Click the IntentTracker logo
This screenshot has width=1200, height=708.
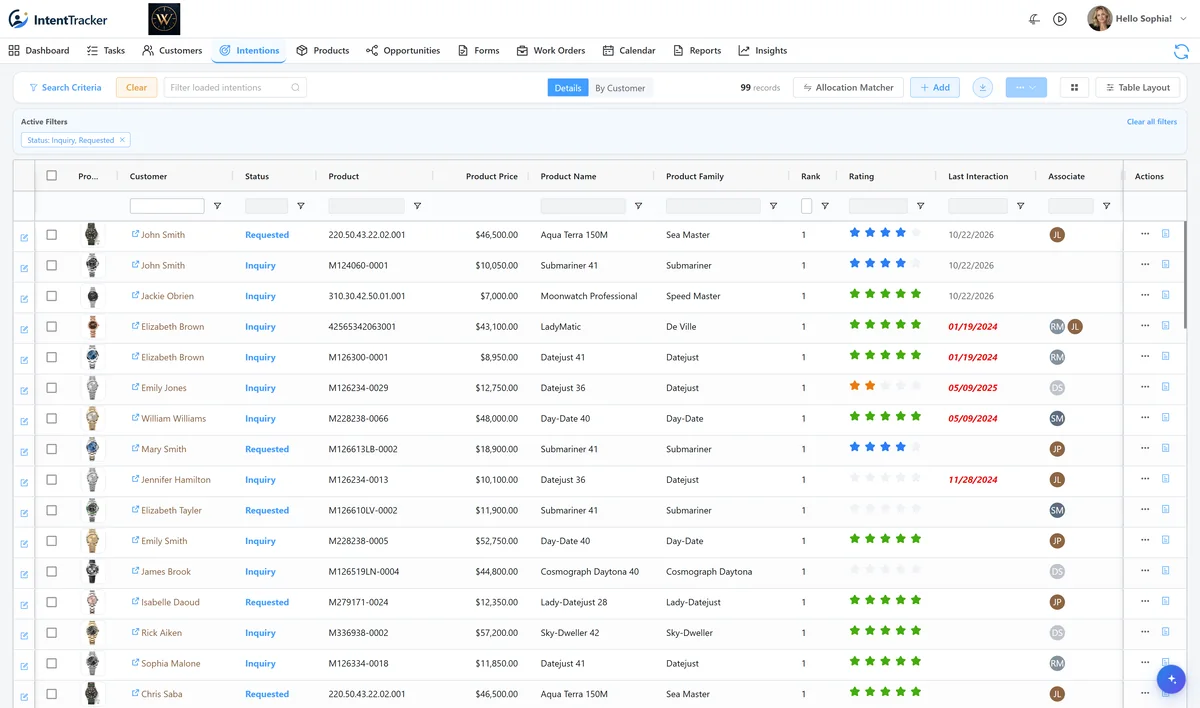tap(58, 19)
